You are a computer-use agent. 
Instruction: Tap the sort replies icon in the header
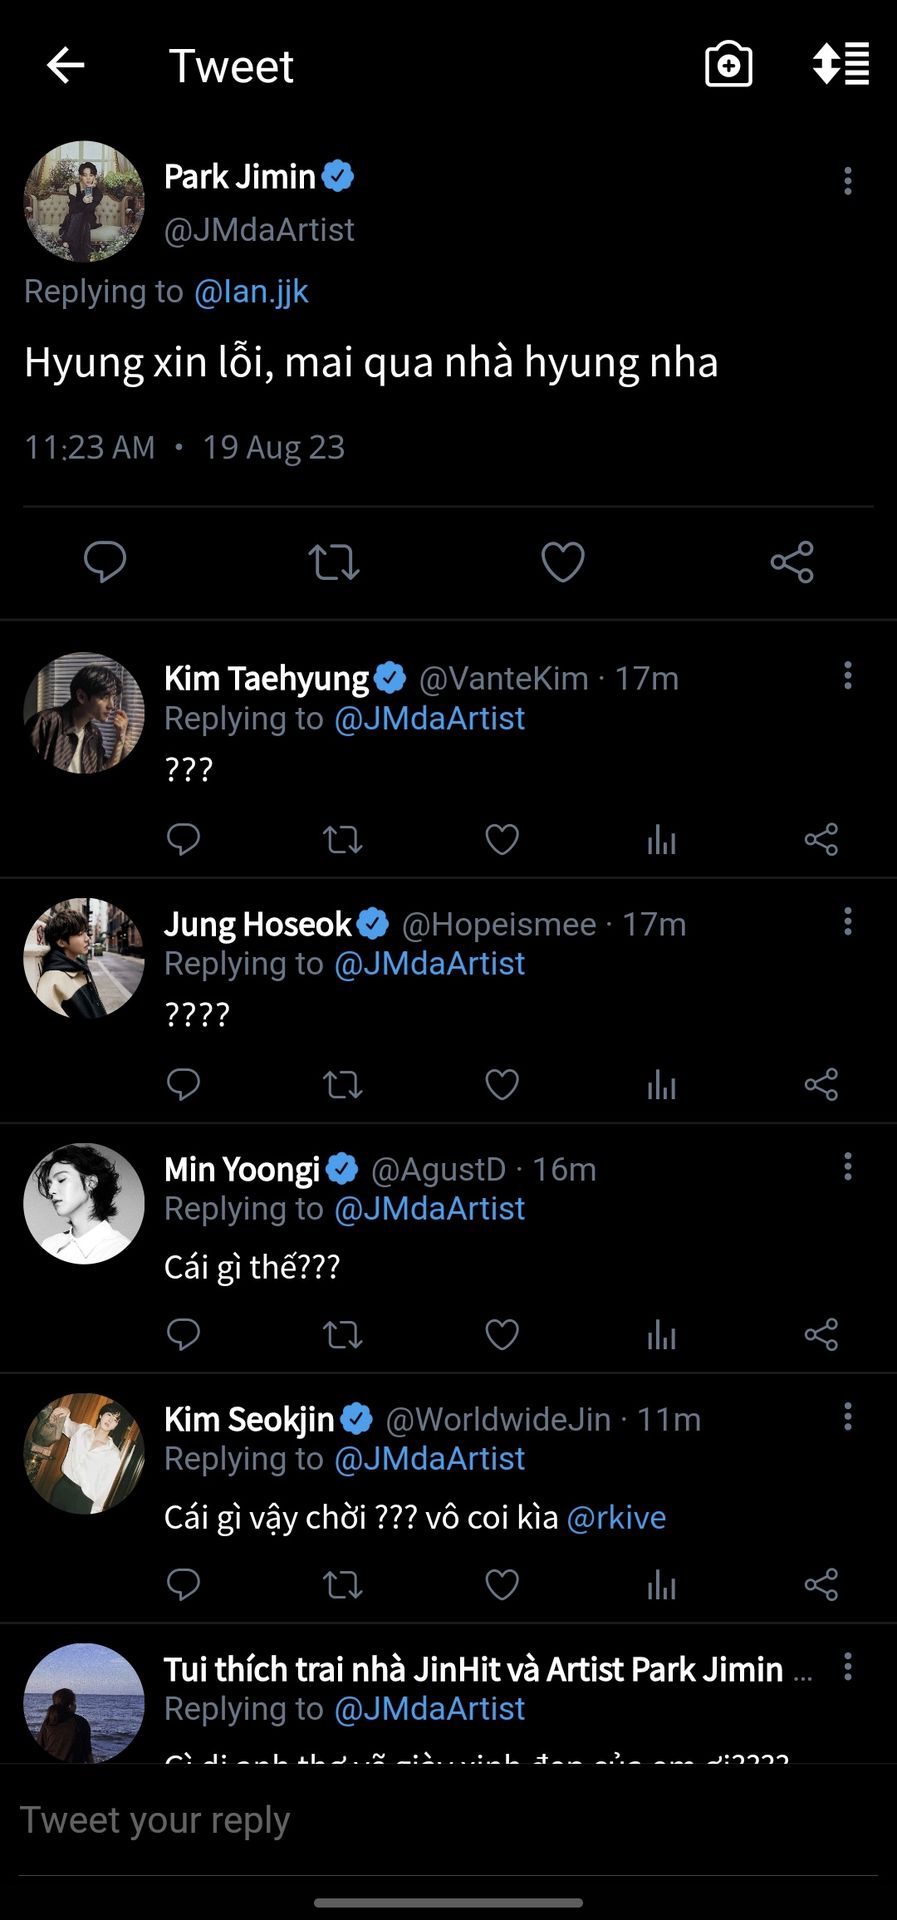pyautogui.click(x=840, y=65)
